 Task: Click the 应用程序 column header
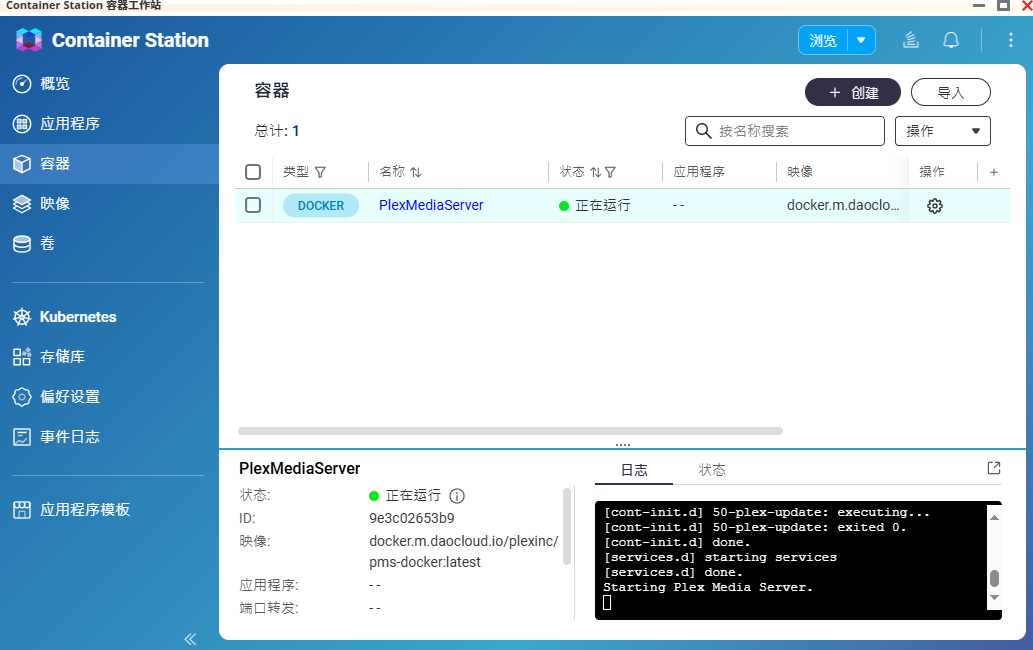click(x=699, y=172)
